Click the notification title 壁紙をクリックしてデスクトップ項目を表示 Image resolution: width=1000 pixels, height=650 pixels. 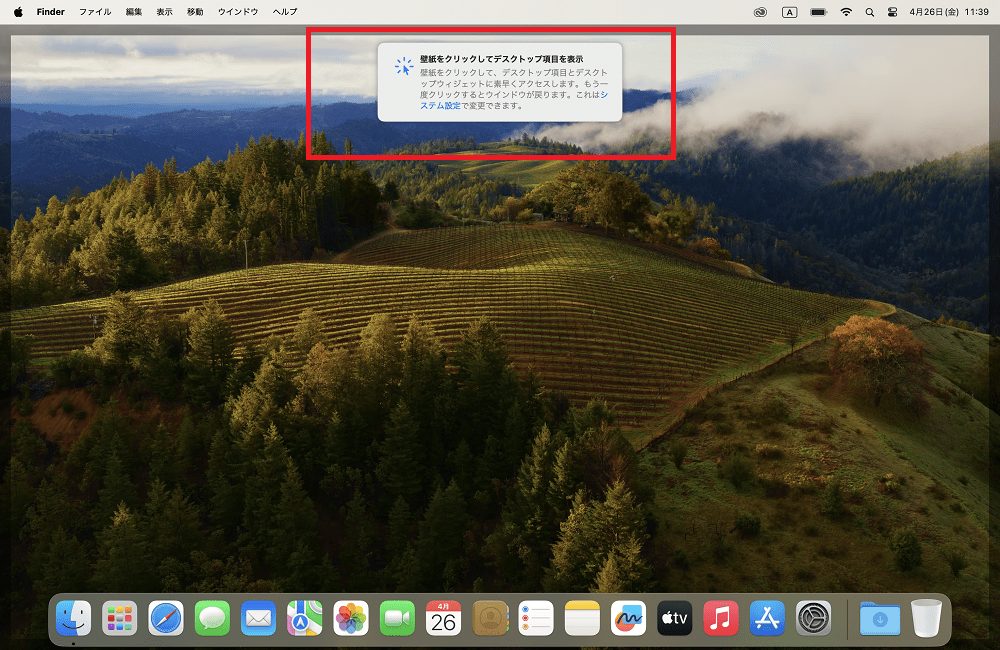point(501,59)
